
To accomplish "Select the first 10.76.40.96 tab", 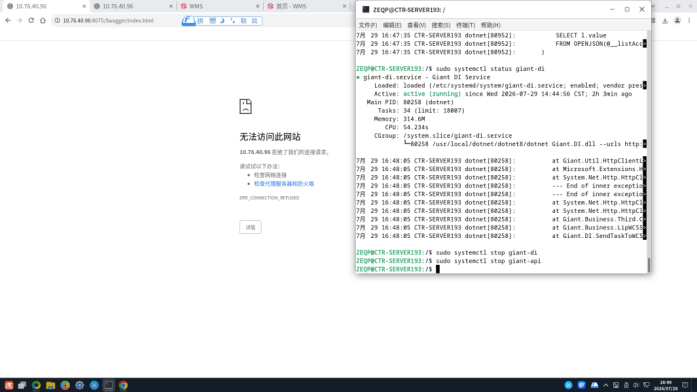I will 44,6.
